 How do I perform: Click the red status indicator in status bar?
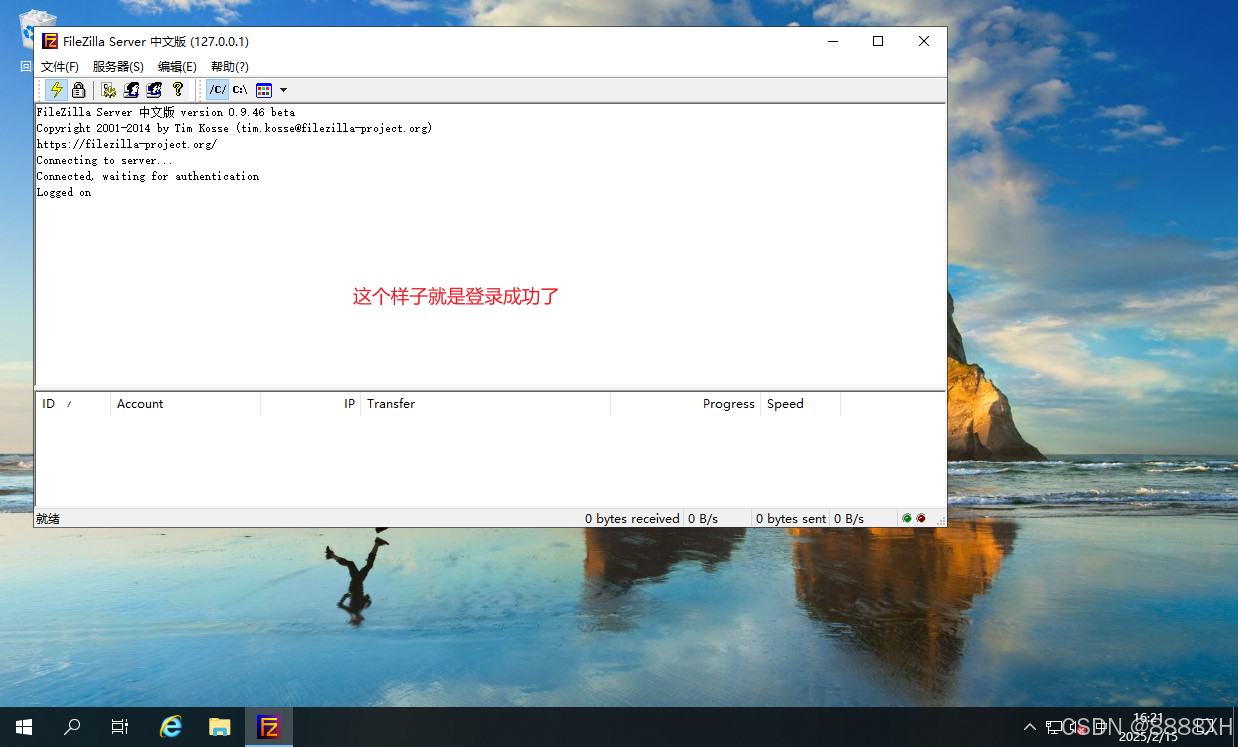[921, 518]
